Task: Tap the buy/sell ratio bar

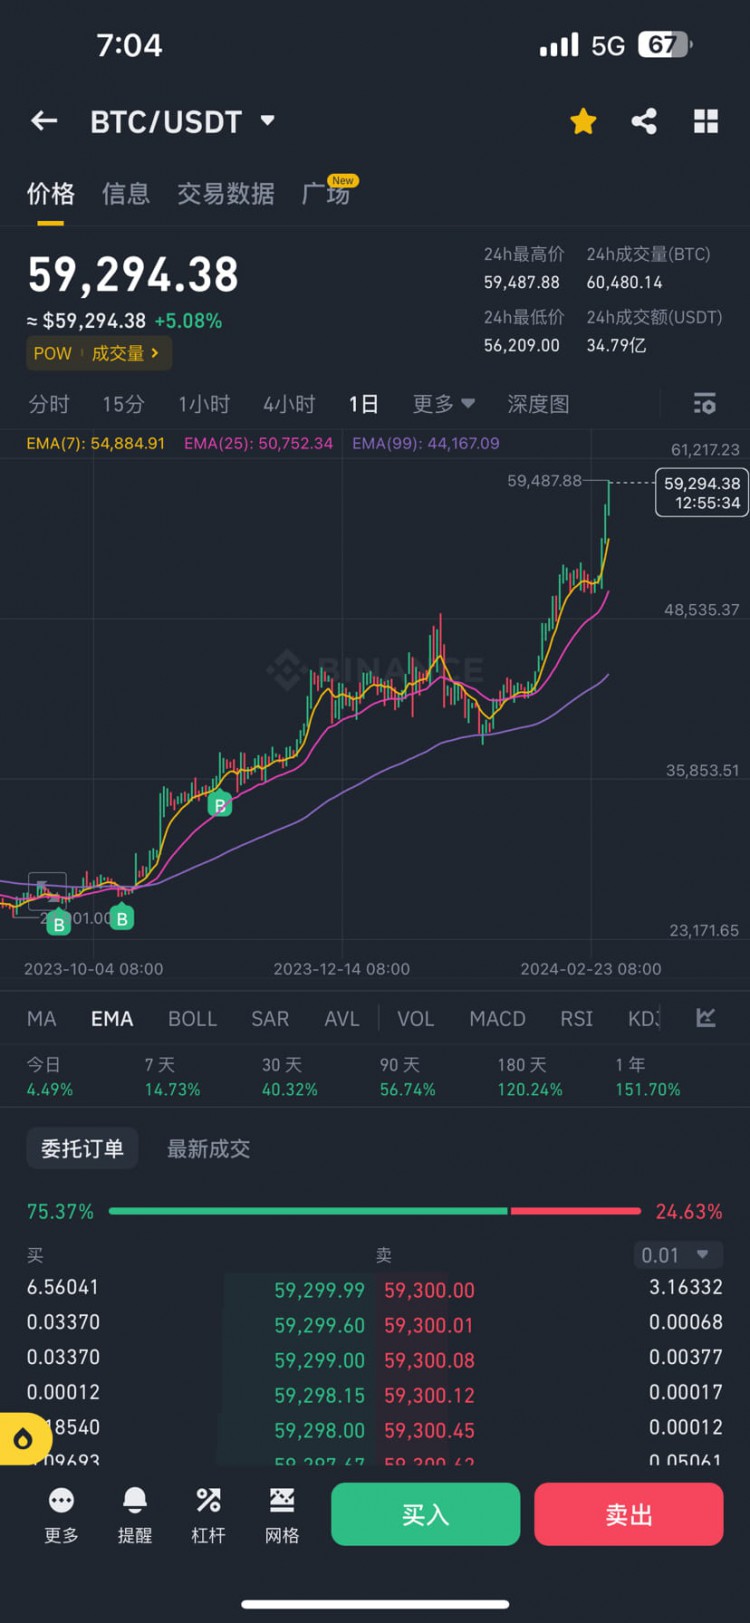Action: coord(375,1211)
